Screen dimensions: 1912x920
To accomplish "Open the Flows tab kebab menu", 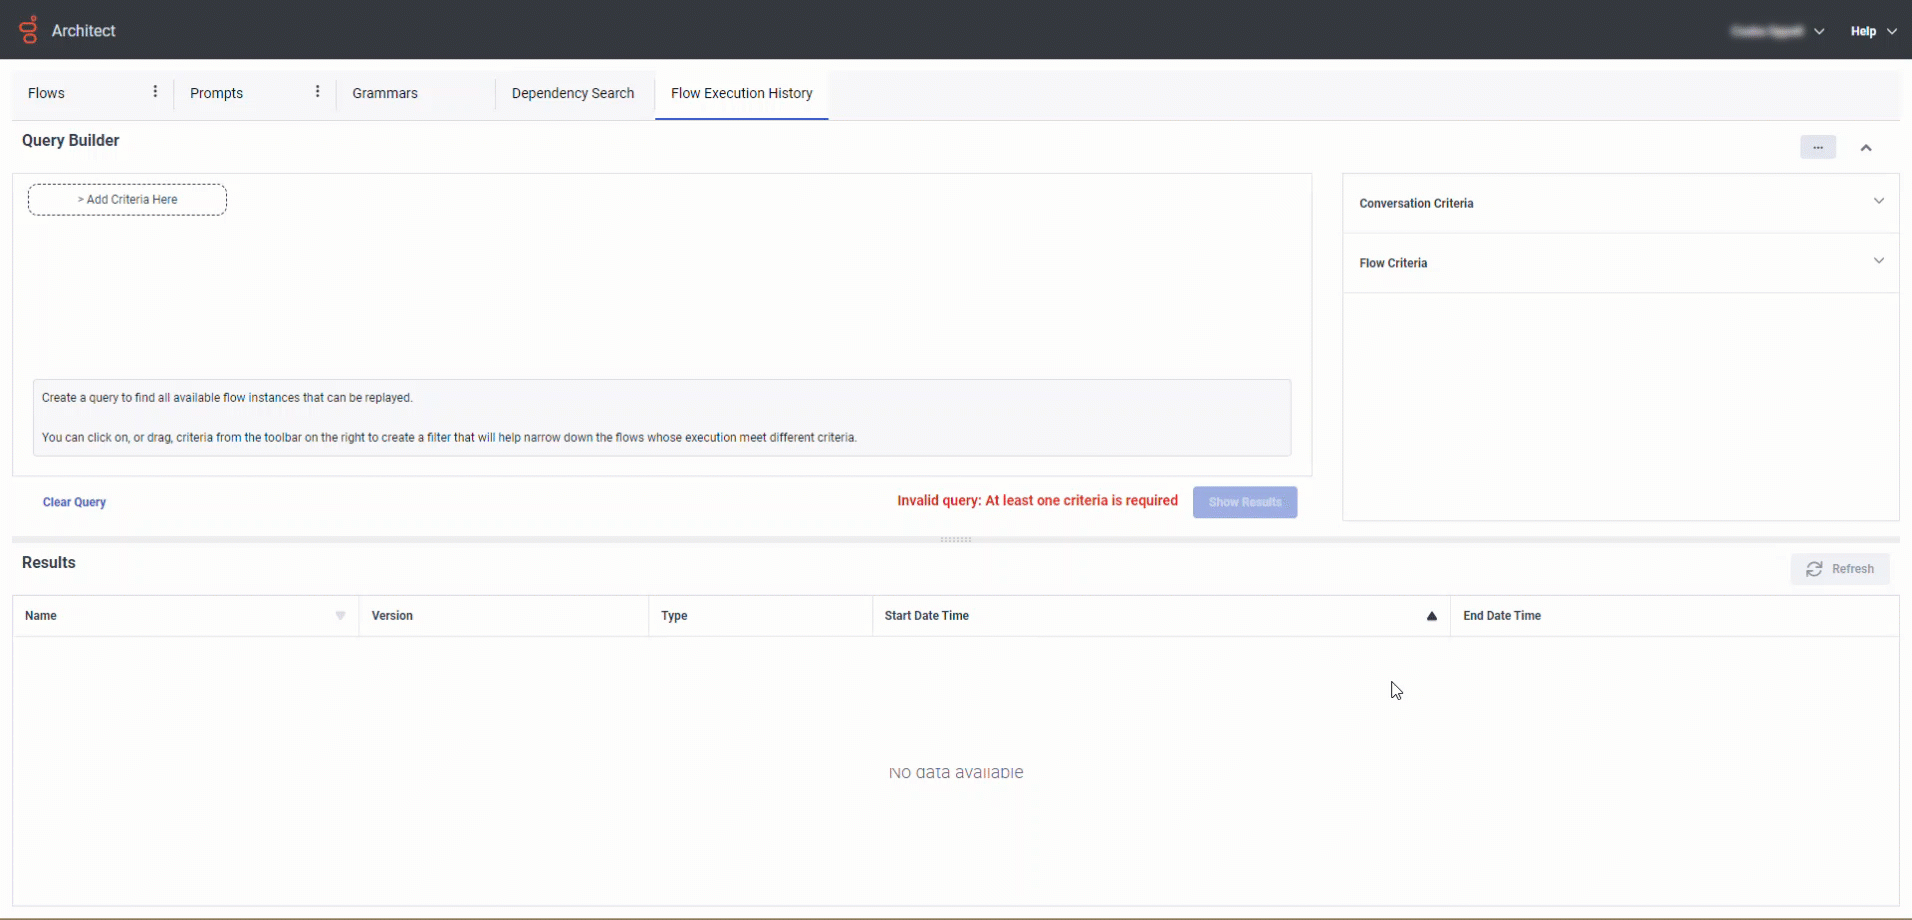I will [x=156, y=91].
